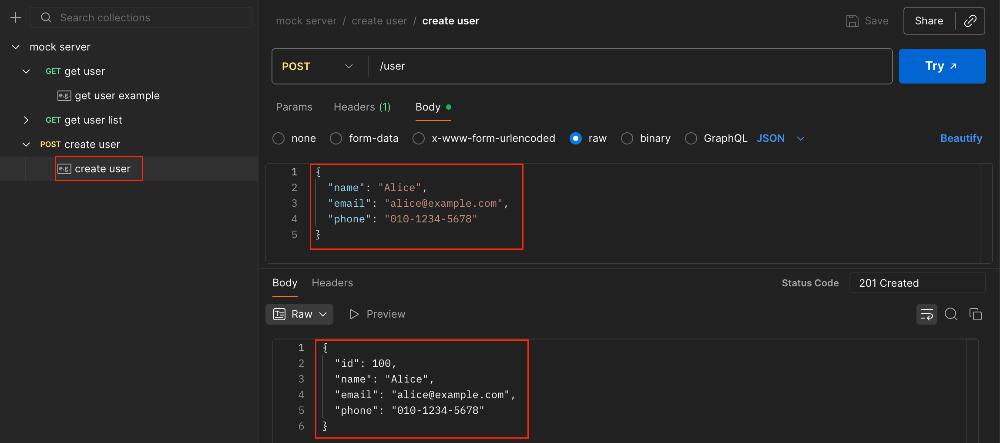Click the Preview play icon
This screenshot has width=1000, height=443.
[354, 314]
